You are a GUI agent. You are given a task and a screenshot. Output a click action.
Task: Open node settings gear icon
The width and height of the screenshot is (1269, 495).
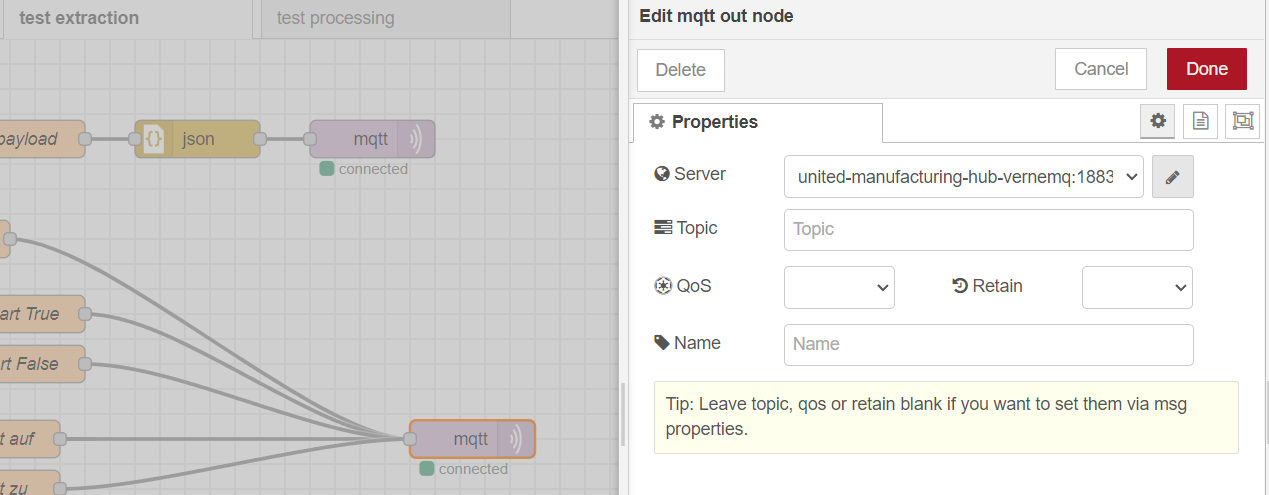coord(1158,121)
